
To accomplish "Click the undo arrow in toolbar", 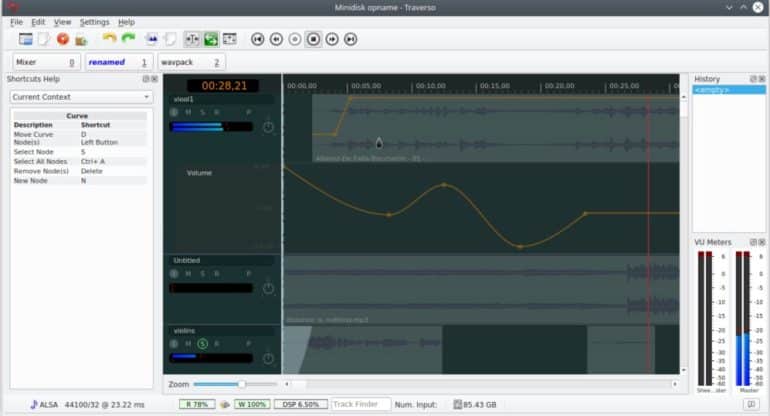I will (108, 39).
